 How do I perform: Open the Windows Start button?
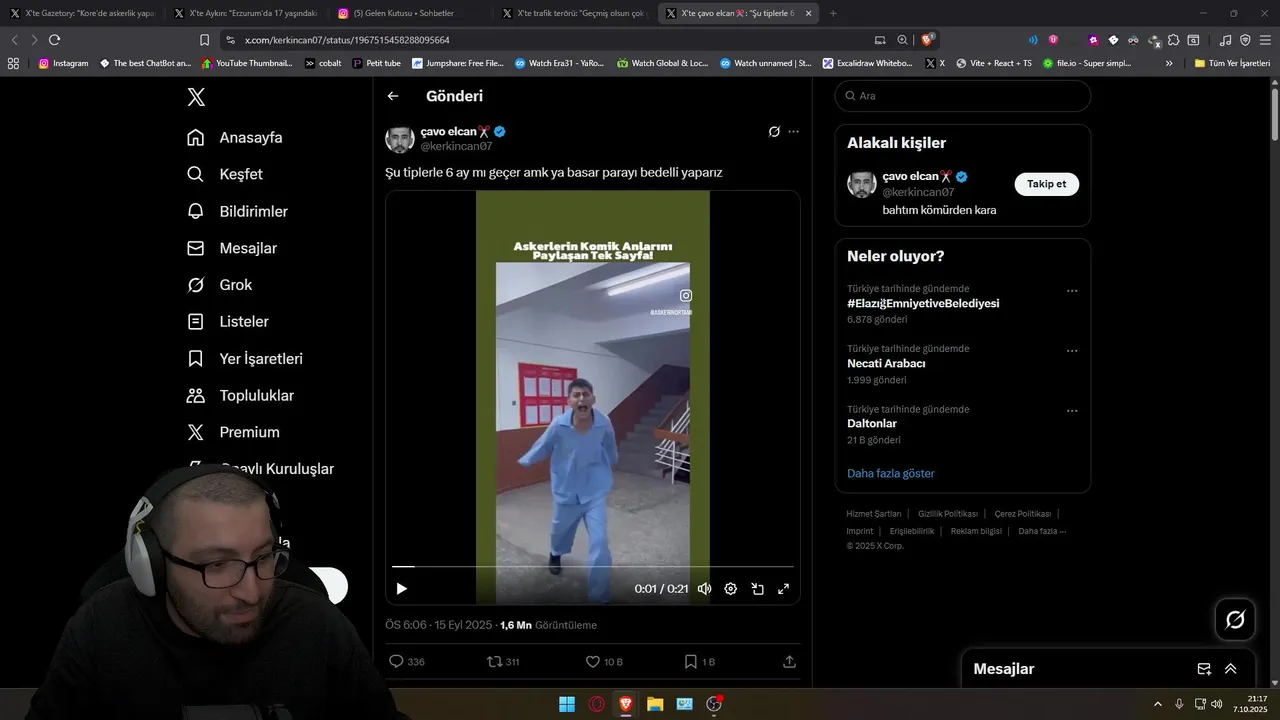[x=567, y=704]
